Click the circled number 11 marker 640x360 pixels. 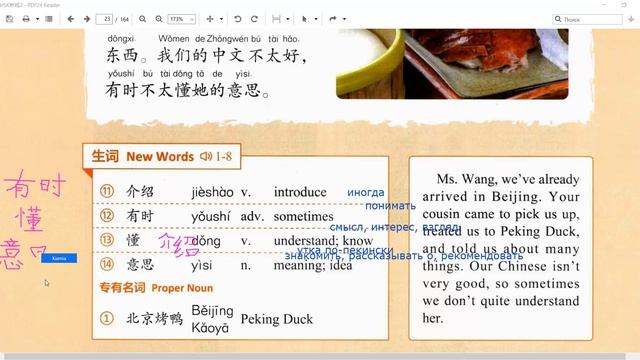107,191
